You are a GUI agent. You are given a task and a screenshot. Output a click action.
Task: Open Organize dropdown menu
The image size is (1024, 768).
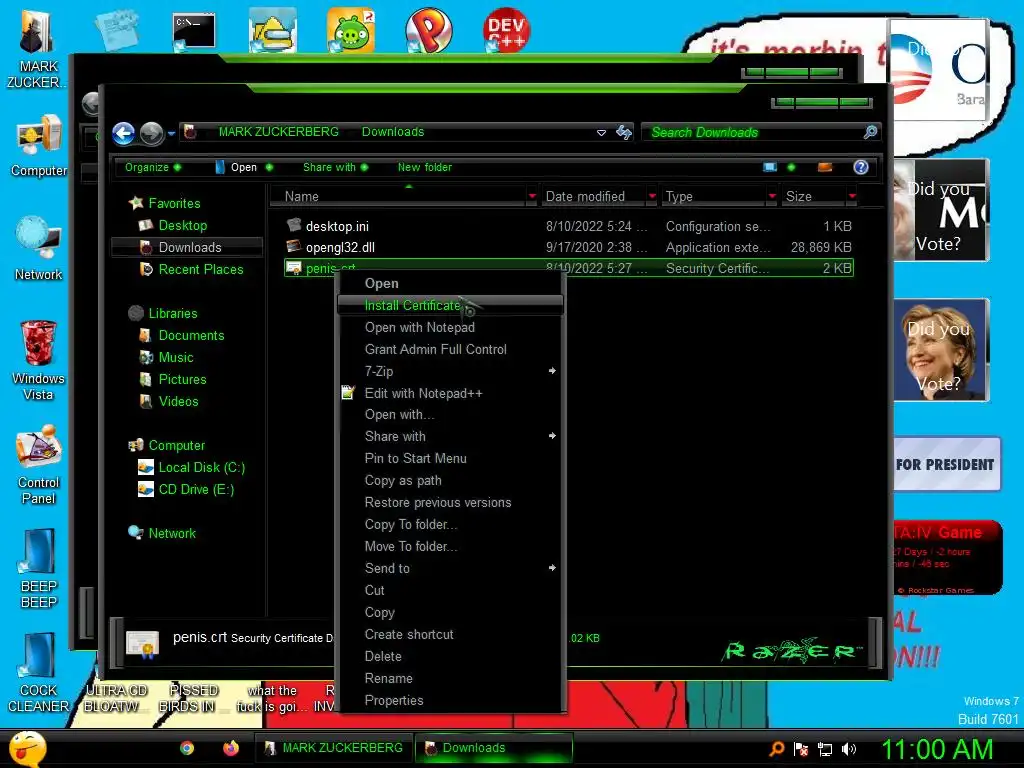[x=153, y=167]
